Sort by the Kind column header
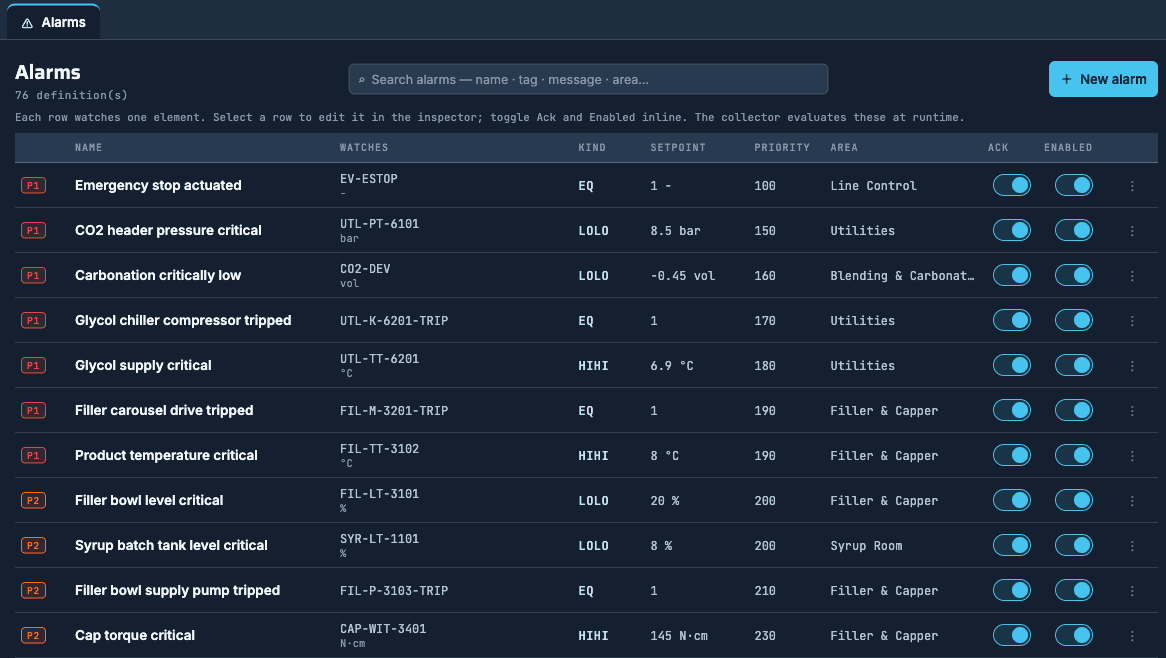The height and width of the screenshot is (658, 1166). tap(592, 147)
